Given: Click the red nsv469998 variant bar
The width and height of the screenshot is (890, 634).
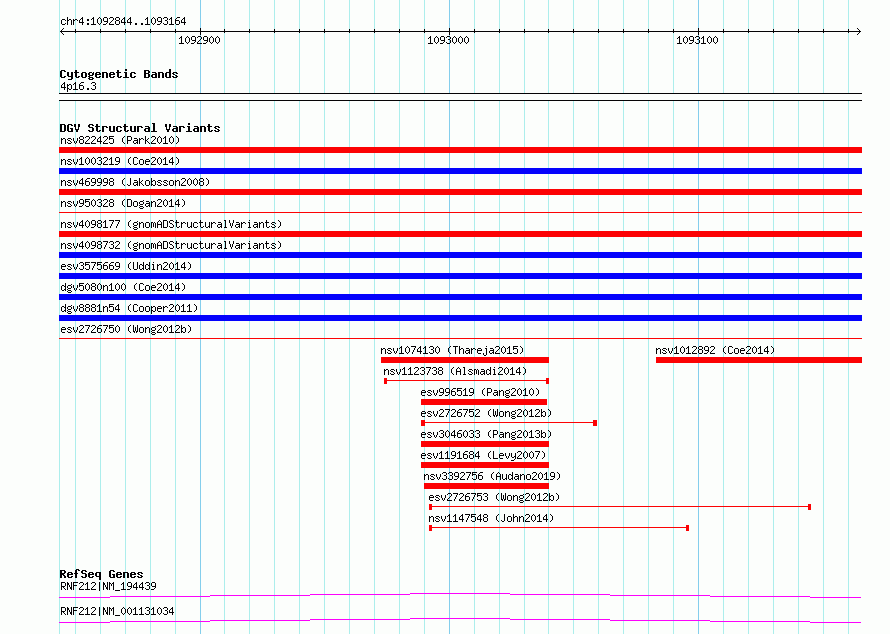Looking at the screenshot, I should 460,192.
